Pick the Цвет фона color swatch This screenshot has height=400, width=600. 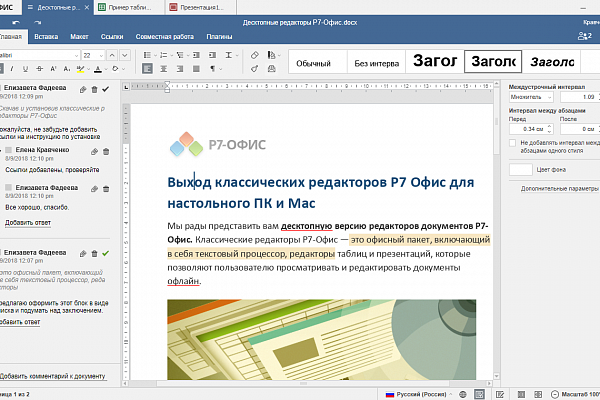click(x=521, y=170)
